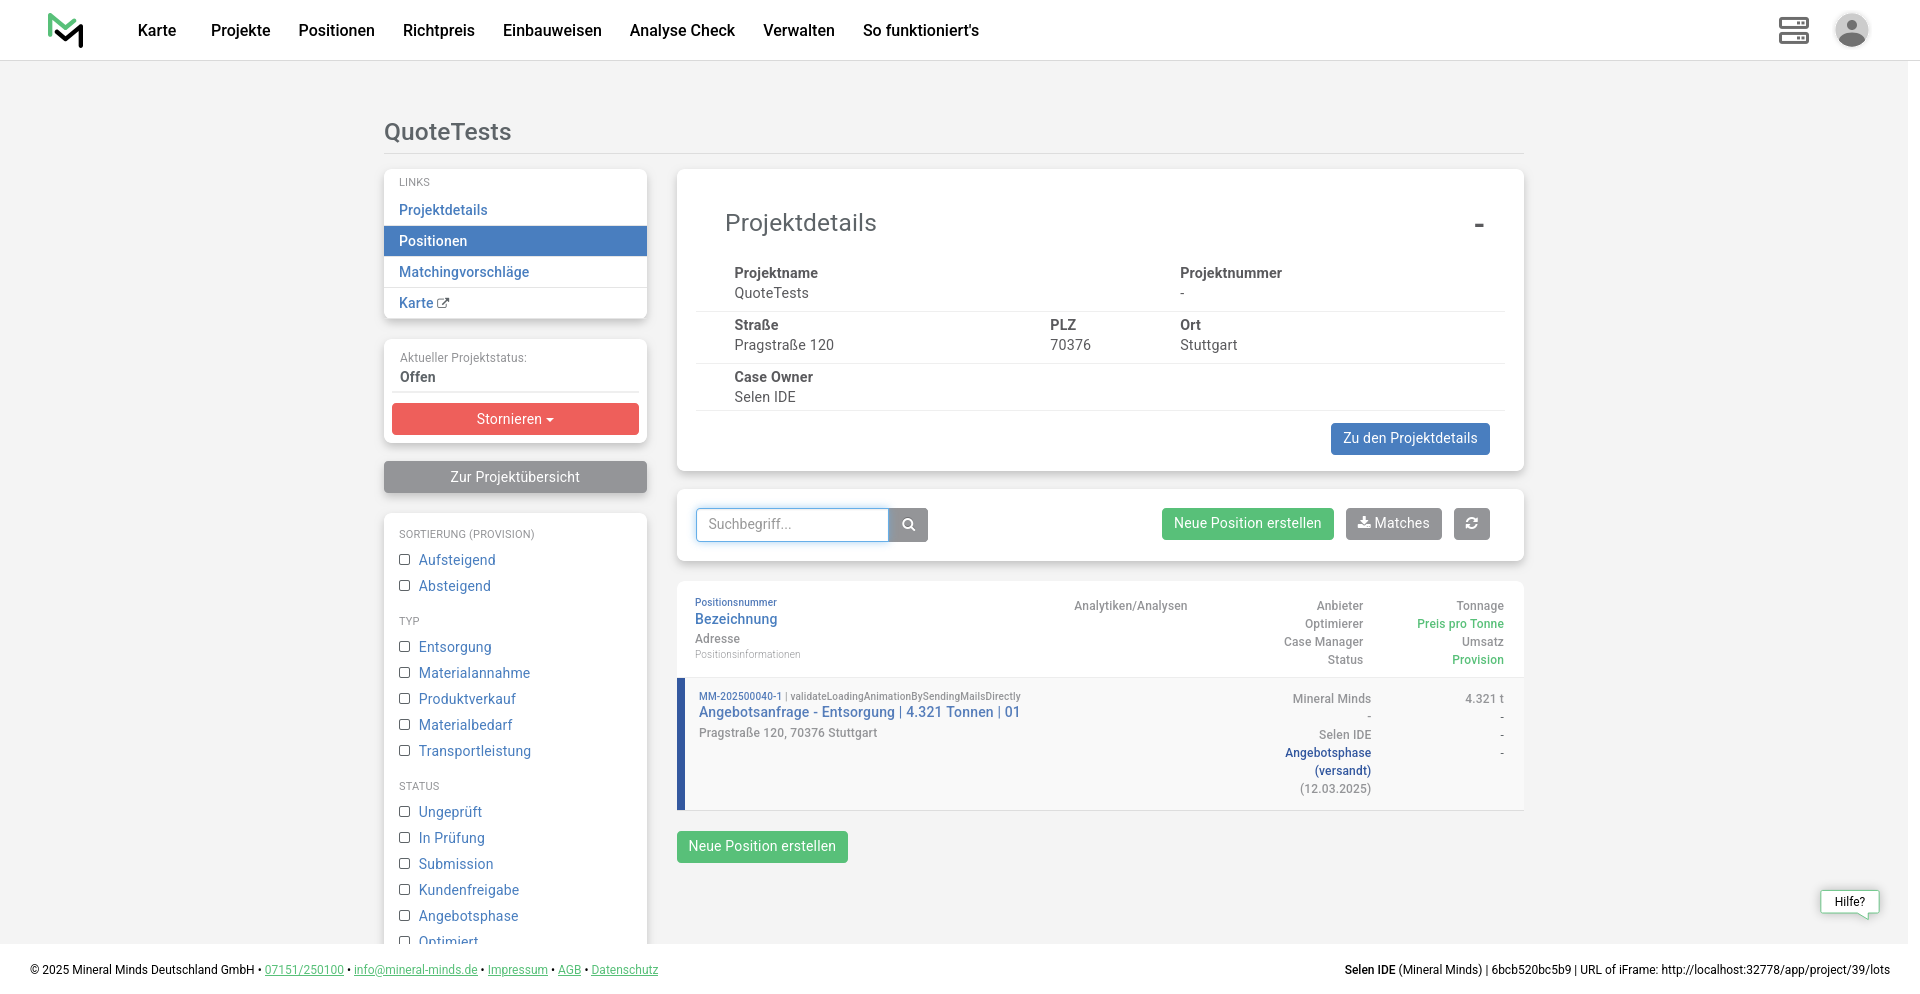
Task: Expand the Stornieren dropdown
Action: [515, 419]
